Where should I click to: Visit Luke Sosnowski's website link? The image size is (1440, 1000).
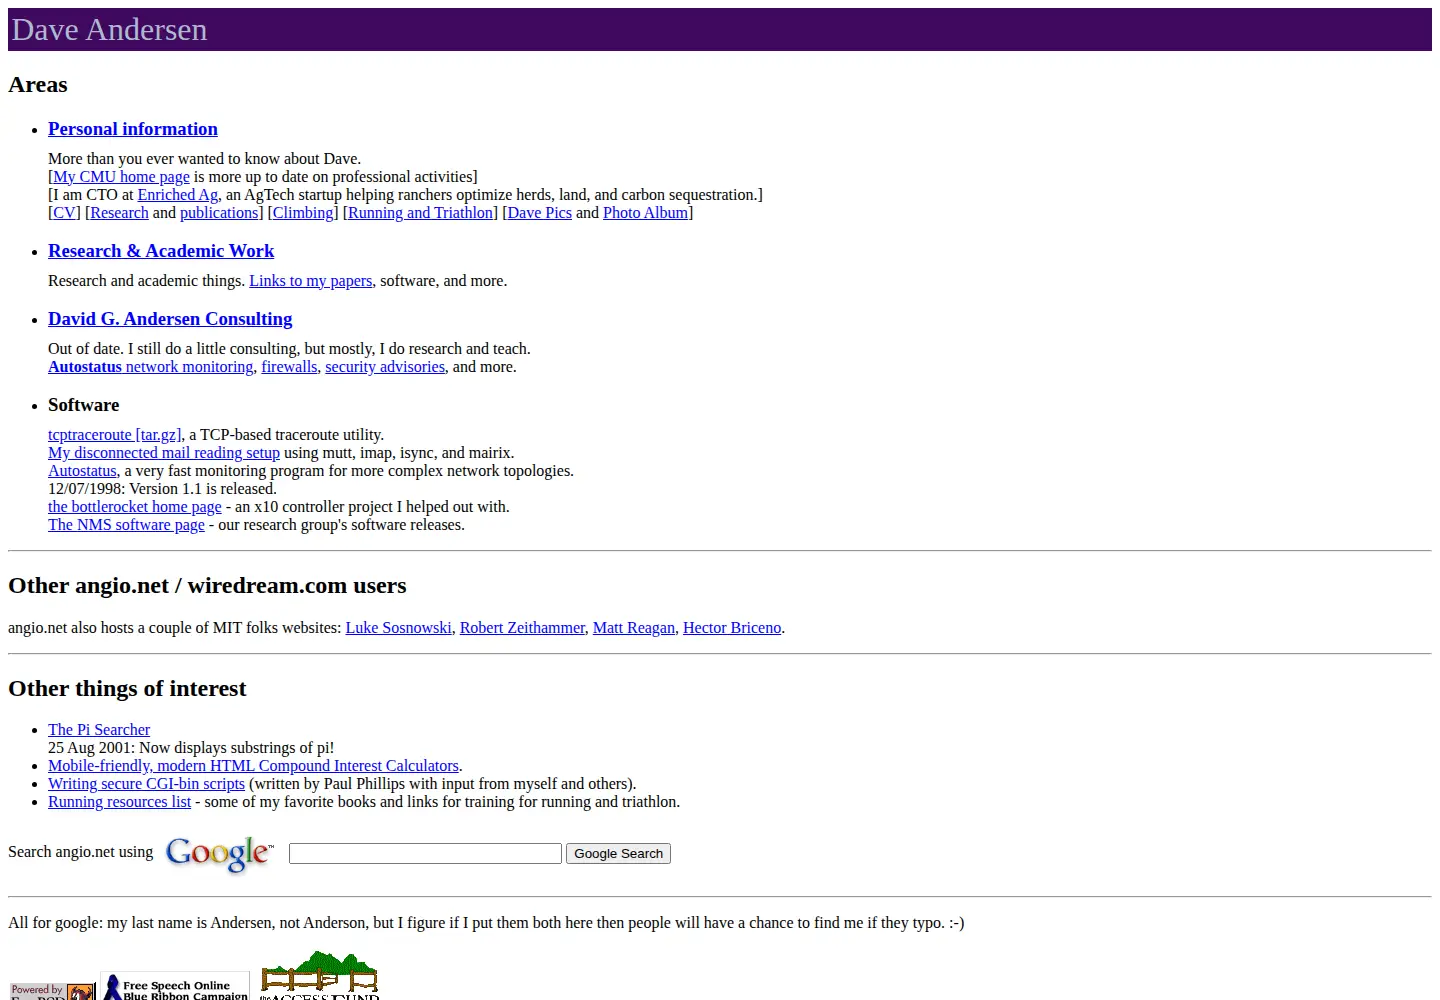[x=399, y=628]
